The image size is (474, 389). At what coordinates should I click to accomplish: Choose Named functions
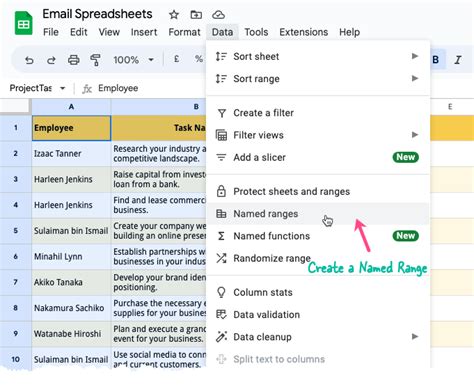[318, 236]
